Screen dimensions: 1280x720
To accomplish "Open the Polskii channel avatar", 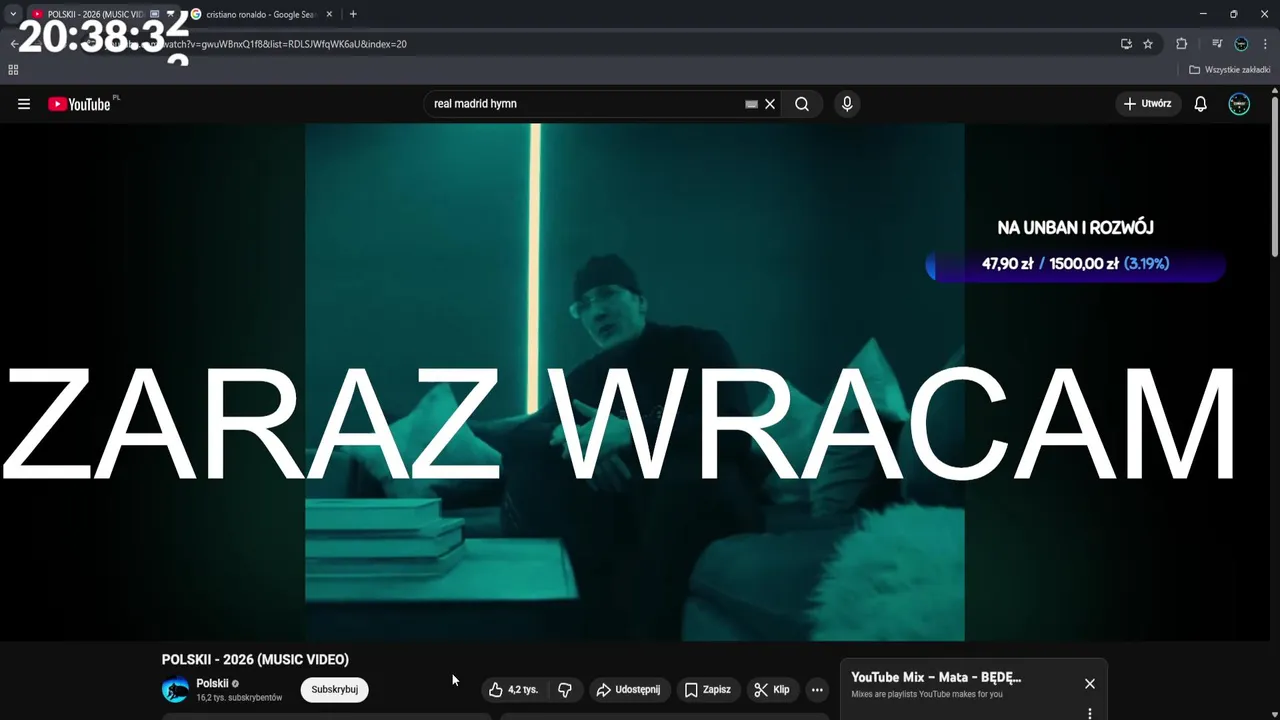I will (x=175, y=689).
